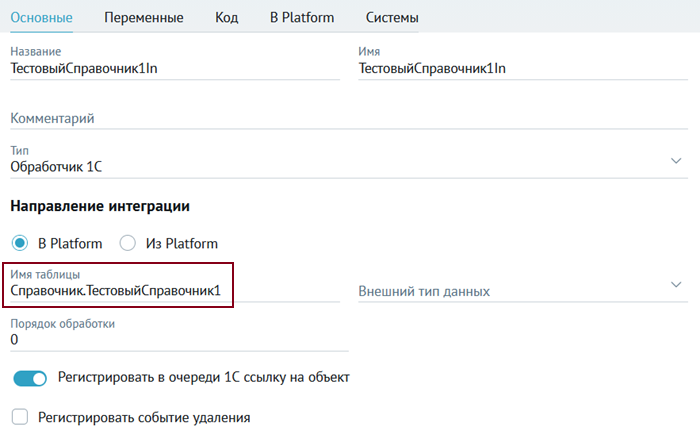Select the В Platform radio button
Screen dimensions: 700x442
click(x=20, y=243)
